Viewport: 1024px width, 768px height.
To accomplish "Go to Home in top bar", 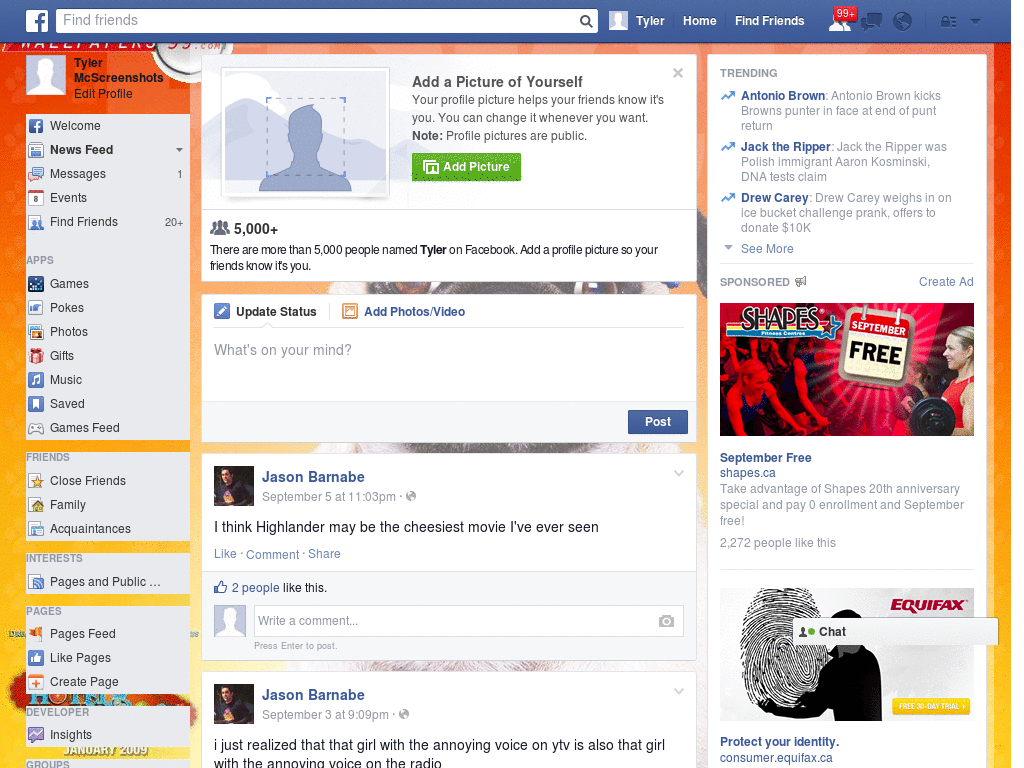I will tap(699, 21).
